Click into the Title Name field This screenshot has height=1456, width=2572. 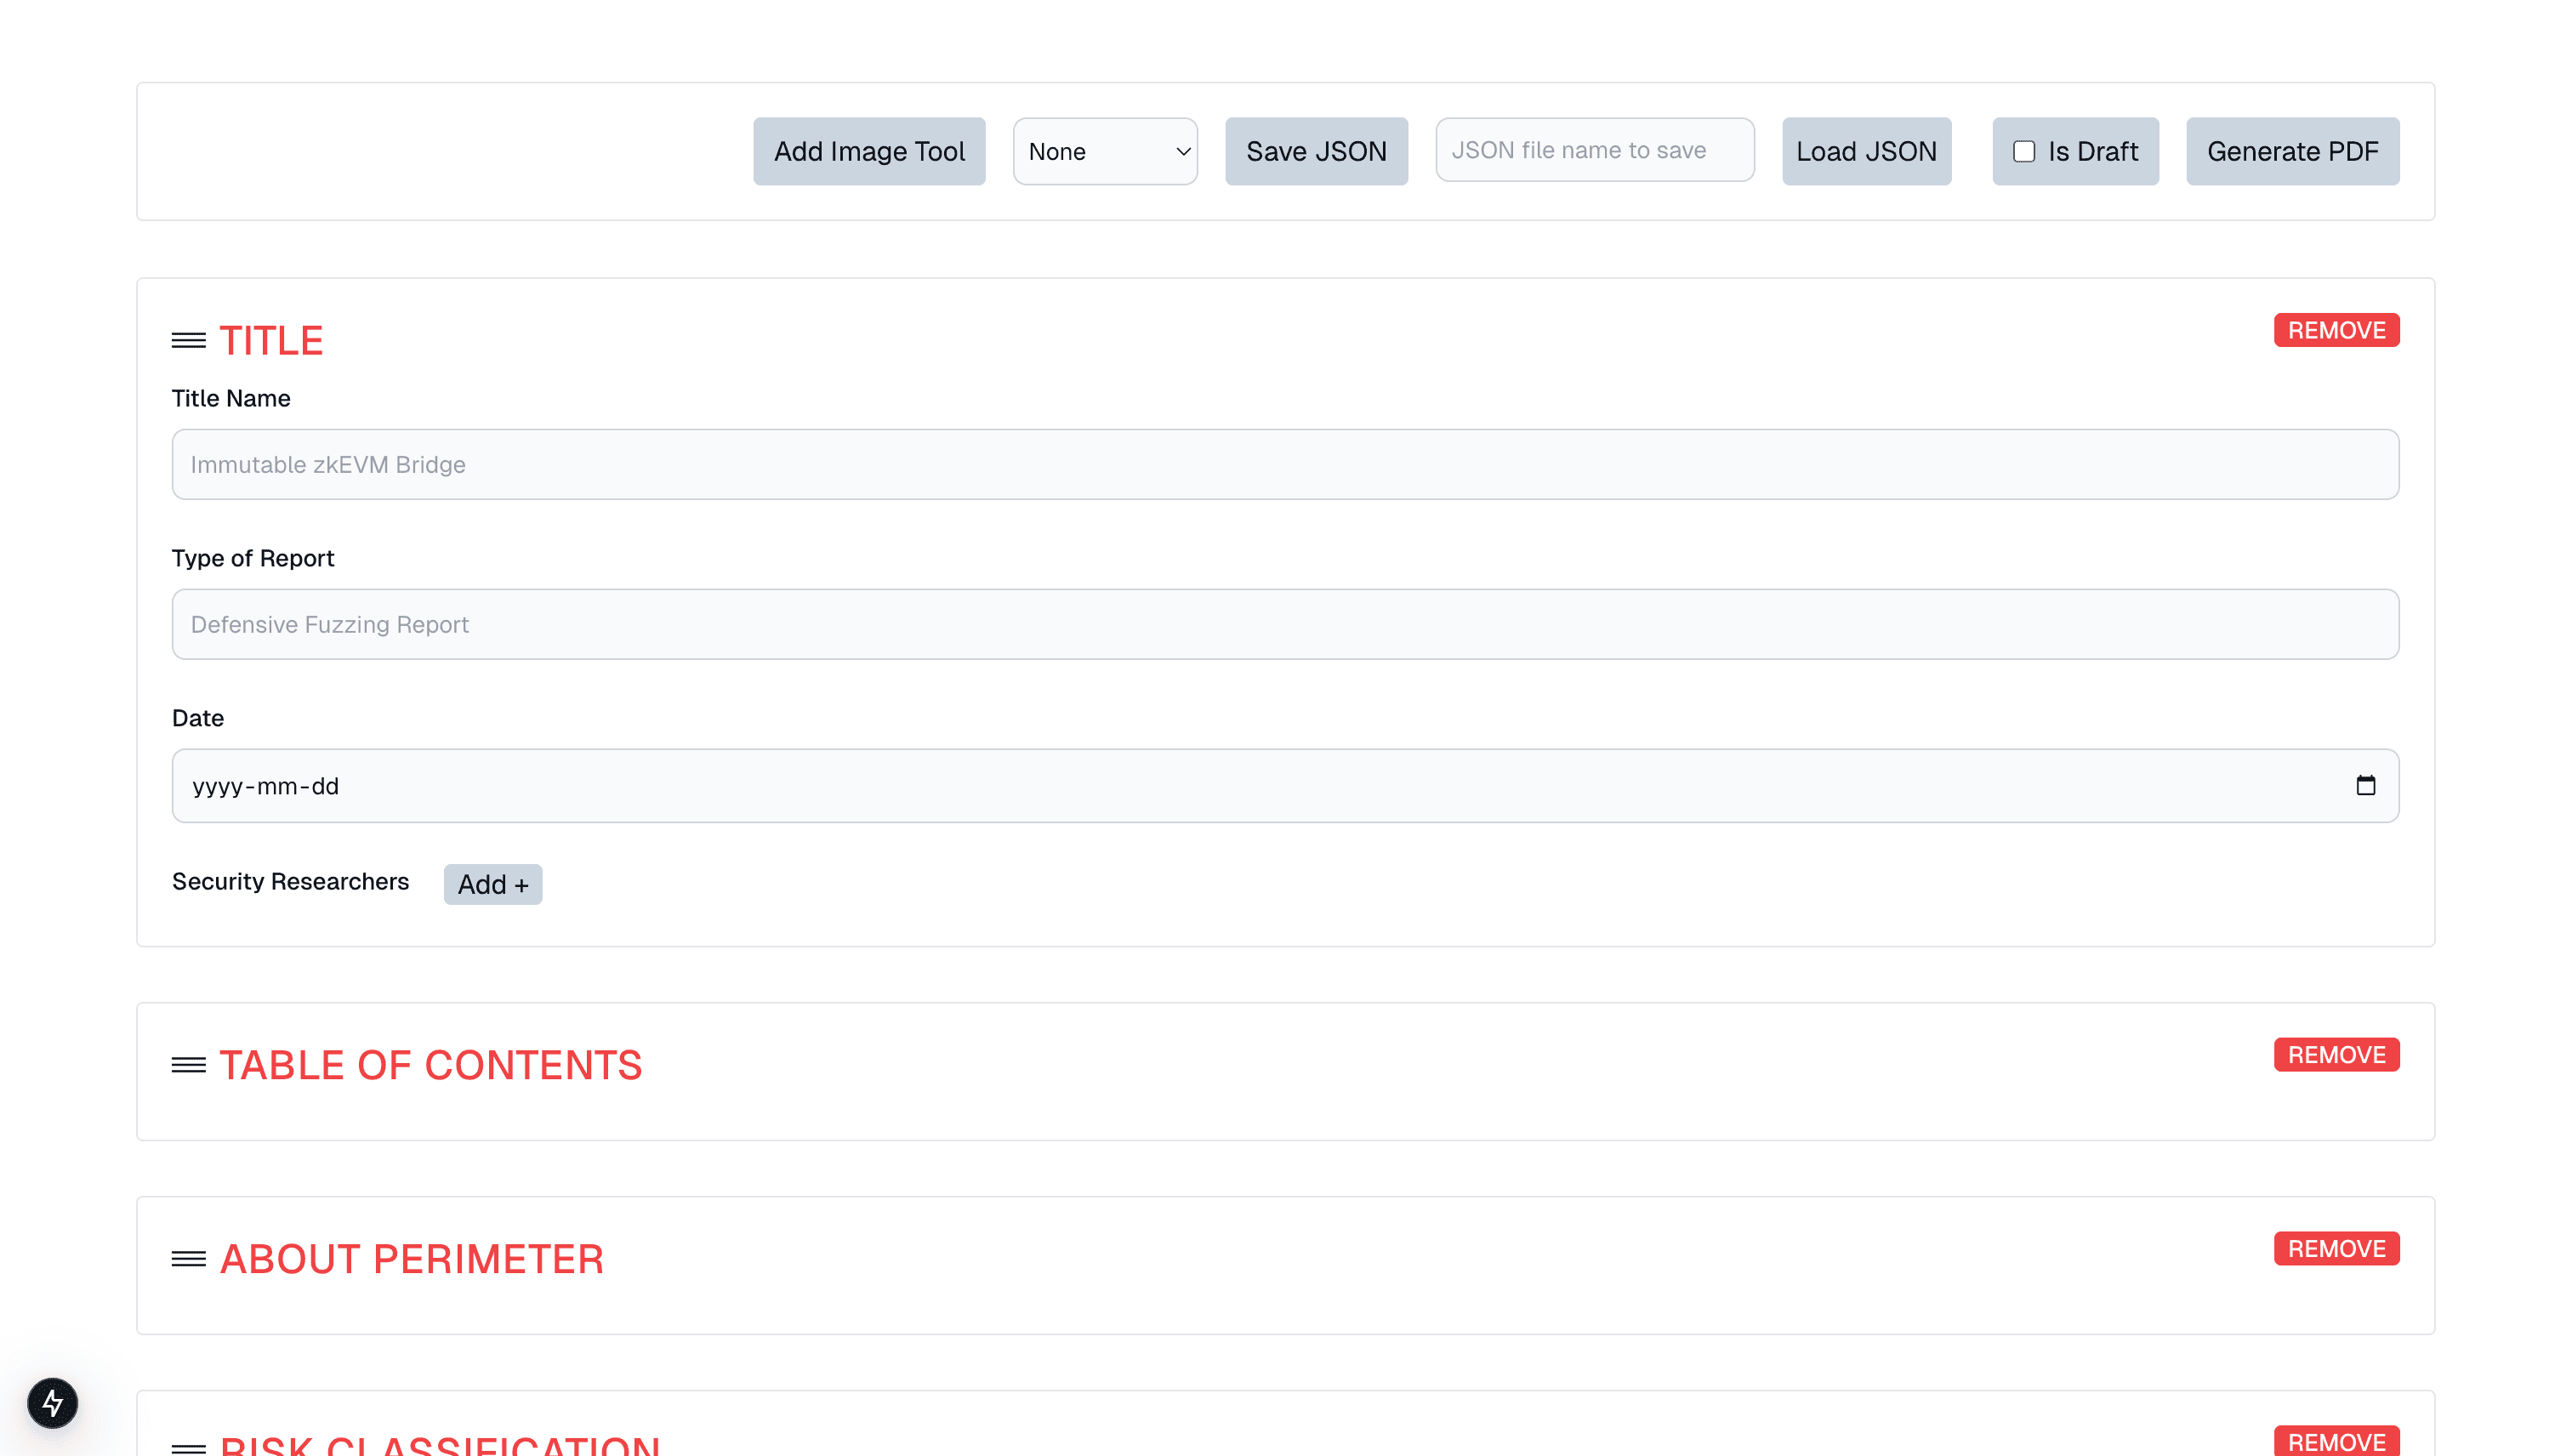(x=1285, y=464)
